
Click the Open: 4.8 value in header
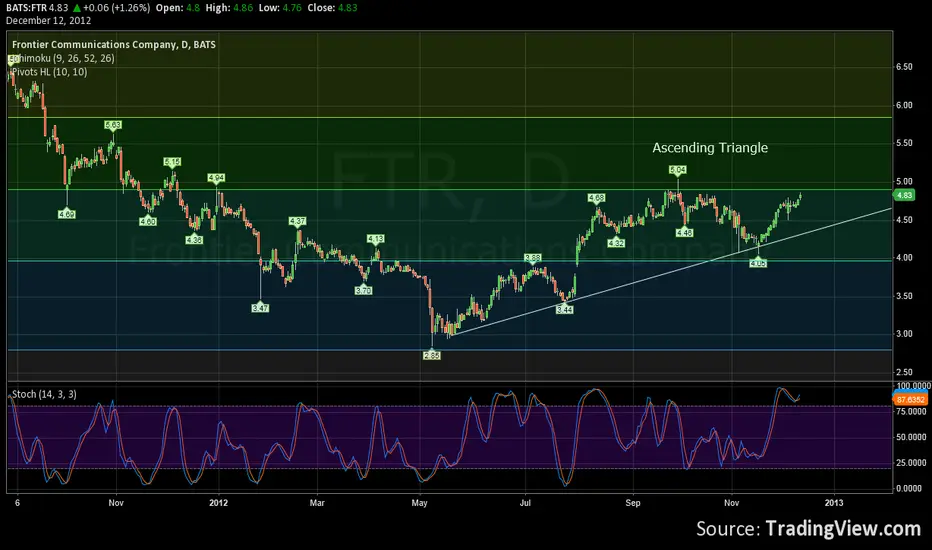[178, 8]
